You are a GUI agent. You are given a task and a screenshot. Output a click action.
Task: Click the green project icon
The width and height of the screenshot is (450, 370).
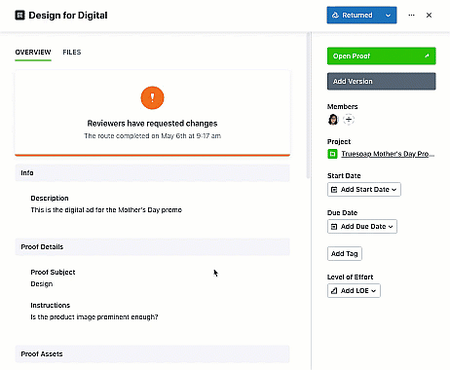tap(332, 154)
